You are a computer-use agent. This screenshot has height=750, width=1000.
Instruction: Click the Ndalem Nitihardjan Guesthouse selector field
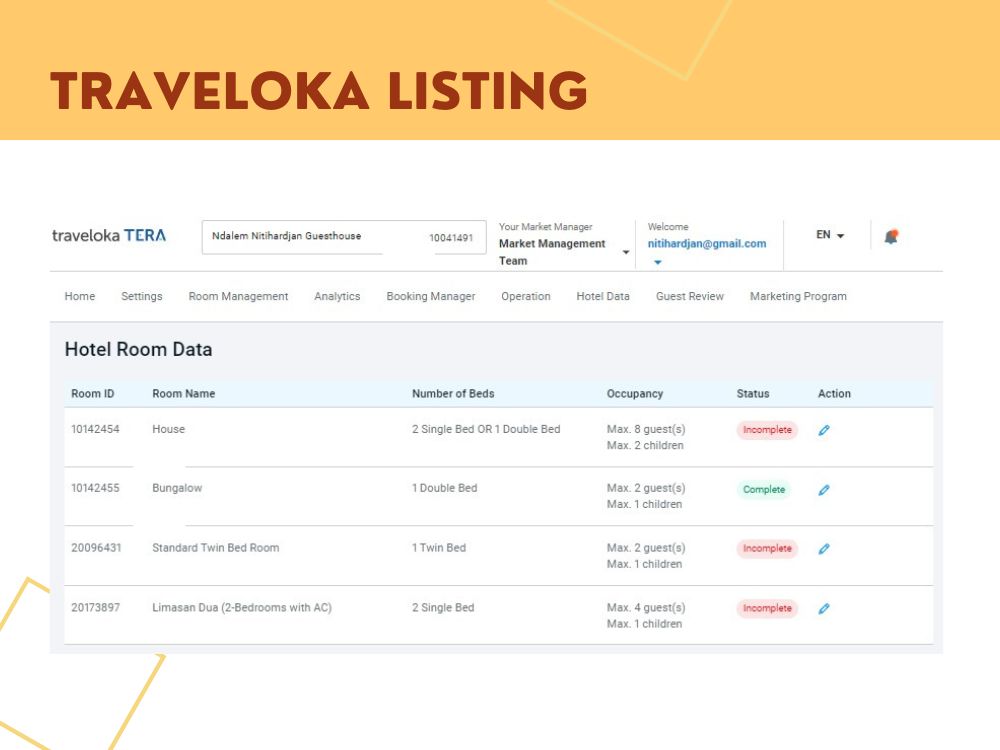344,237
